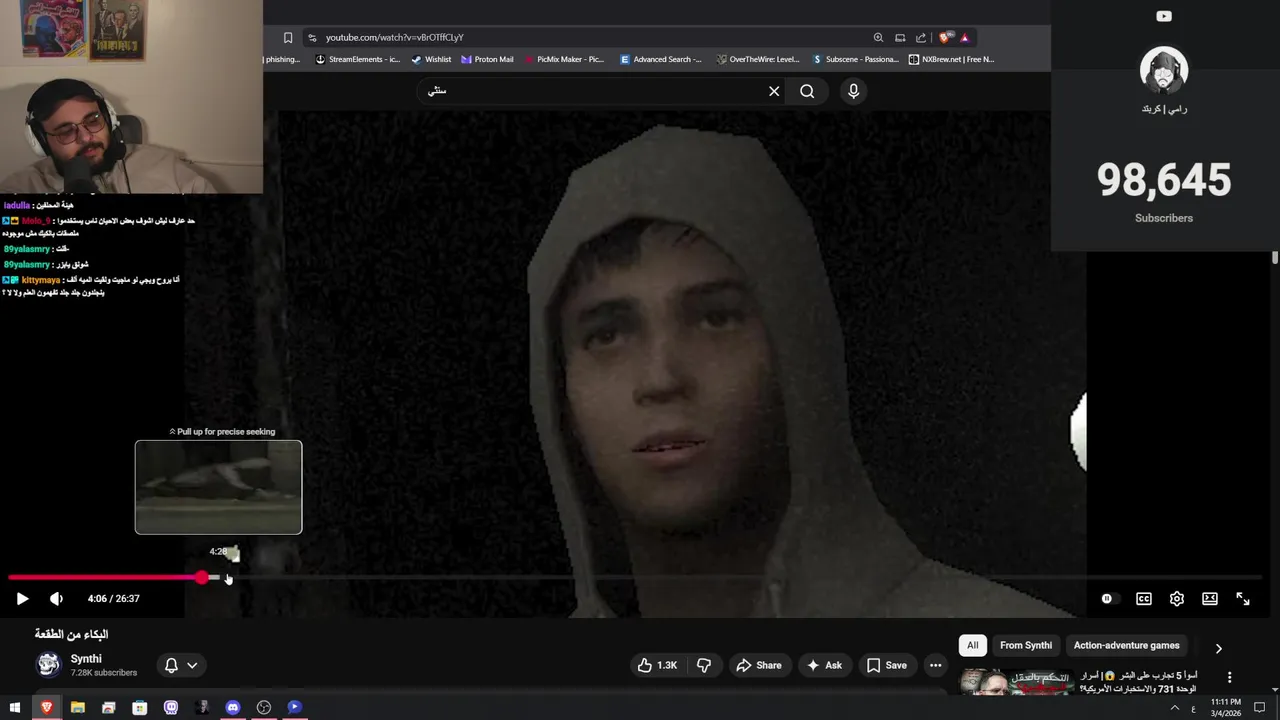The width and height of the screenshot is (1280, 720).
Task: Open the seek preview thumbnail
Action: tap(218, 487)
